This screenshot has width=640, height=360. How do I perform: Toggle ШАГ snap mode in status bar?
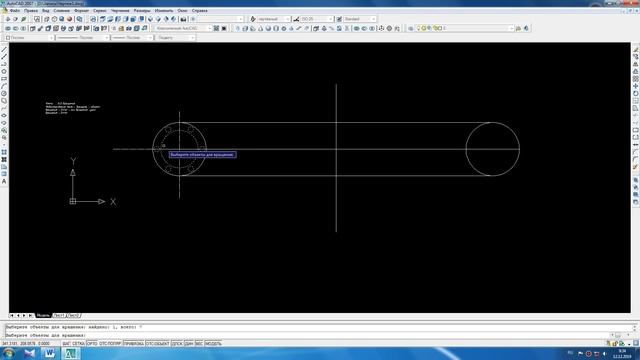click(x=66, y=344)
